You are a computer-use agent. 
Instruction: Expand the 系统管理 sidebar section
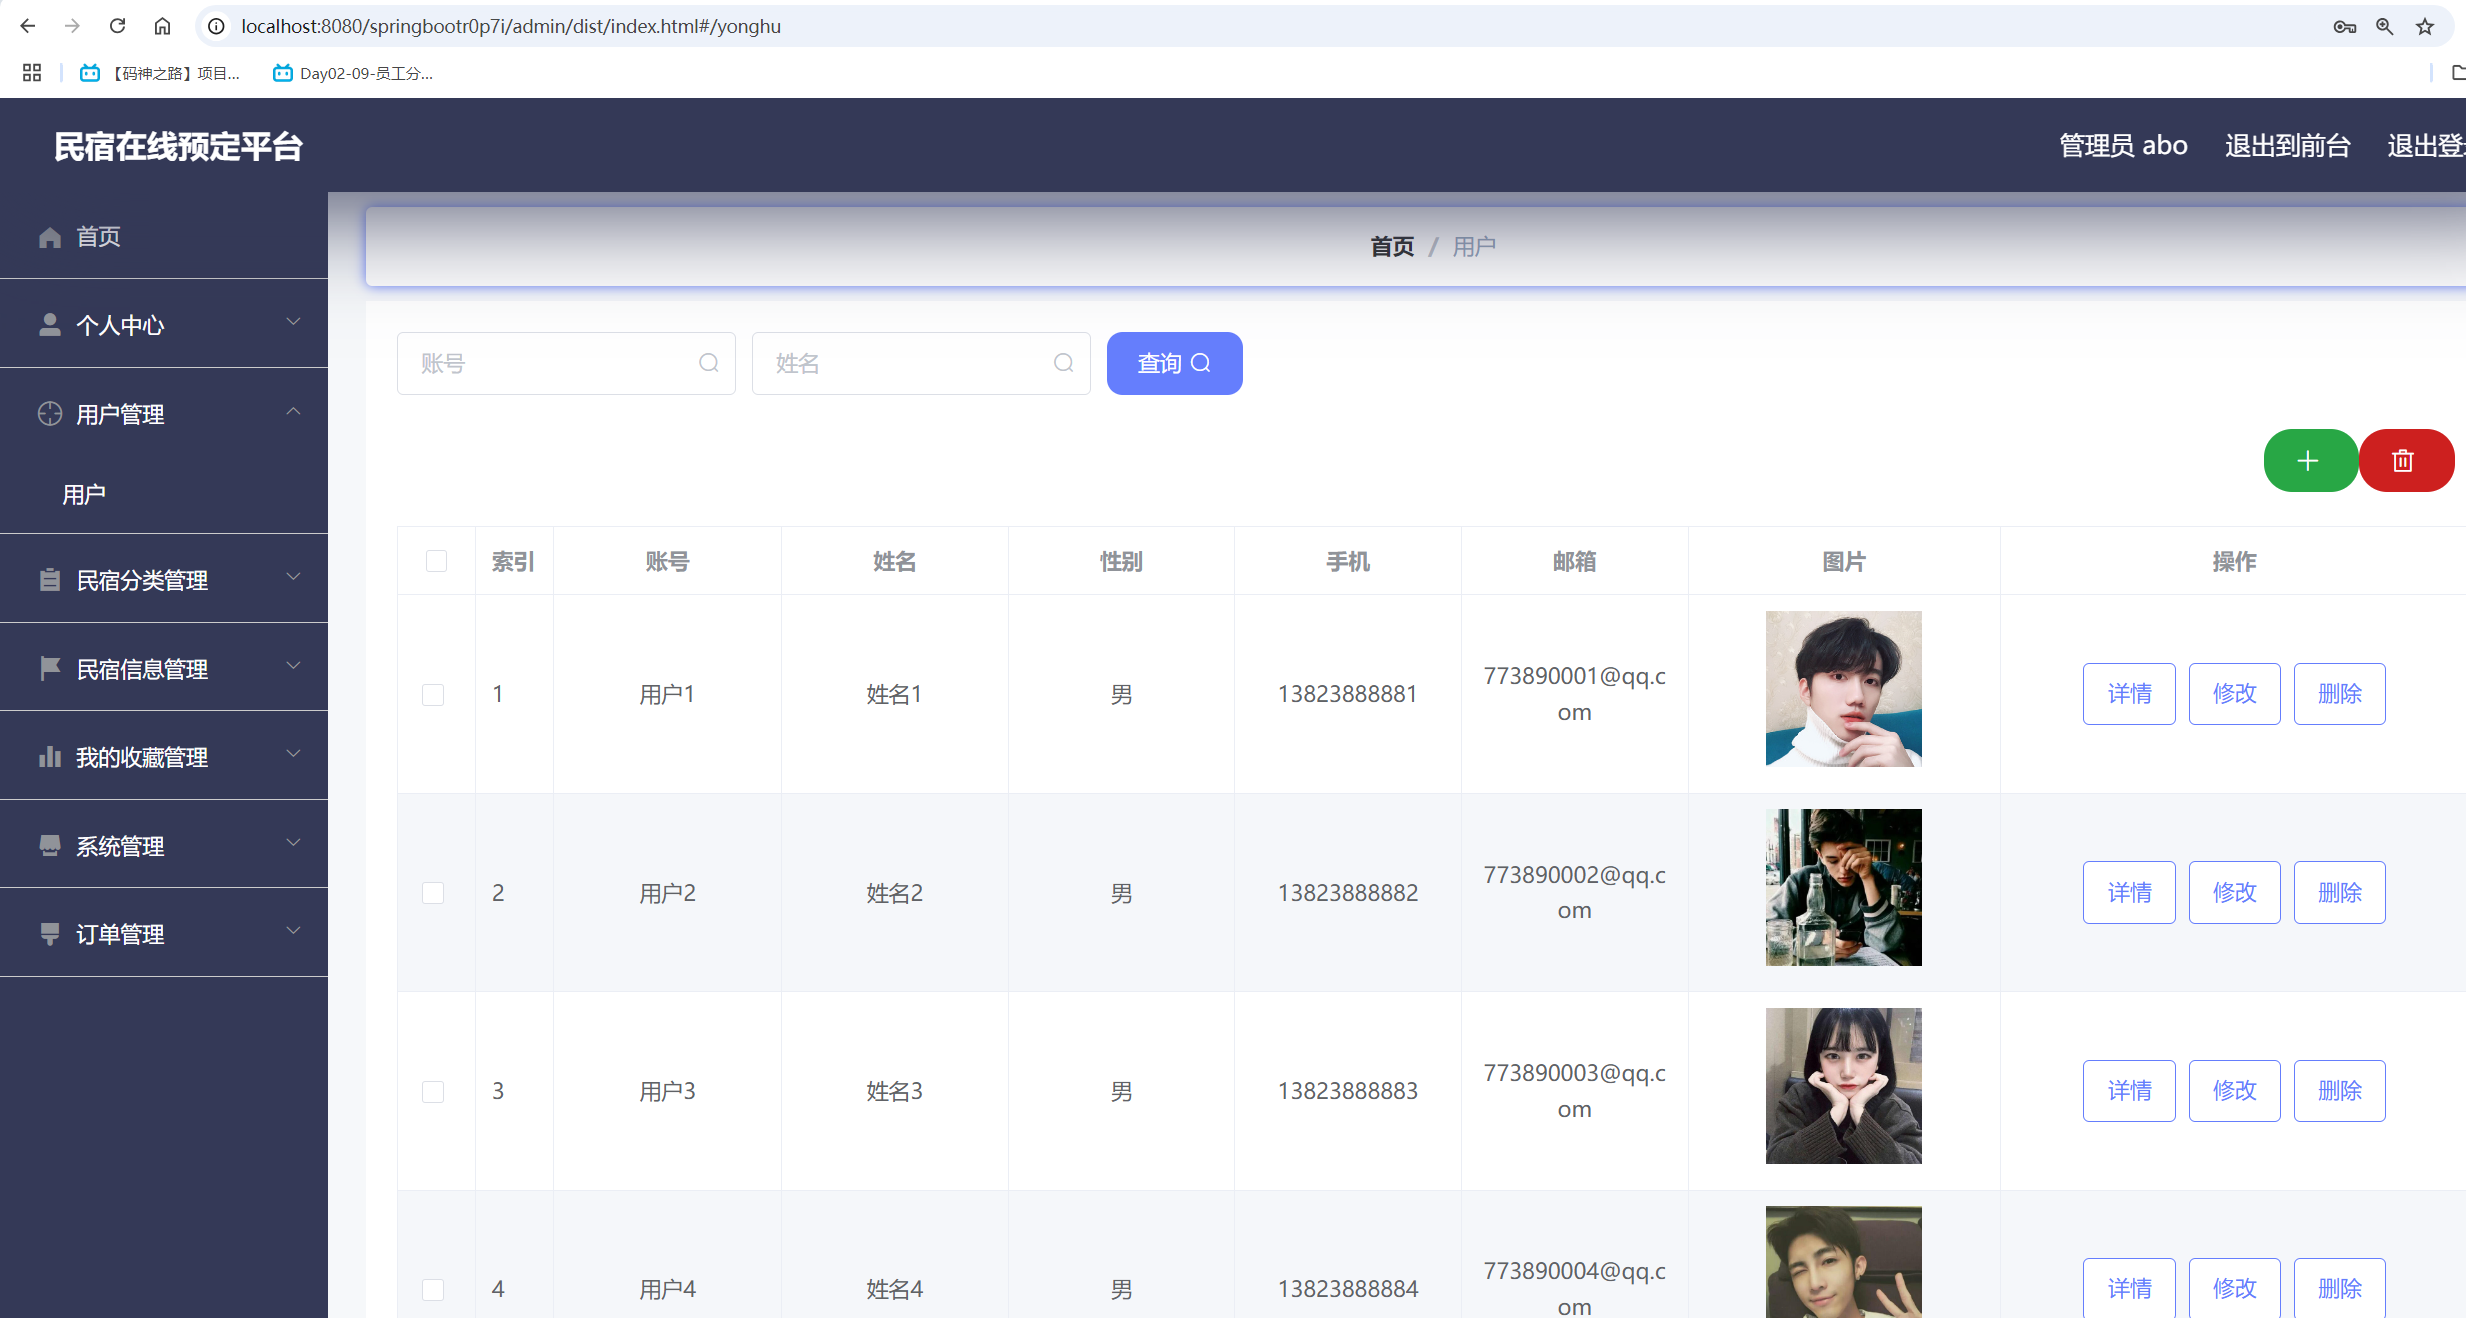click(x=293, y=843)
